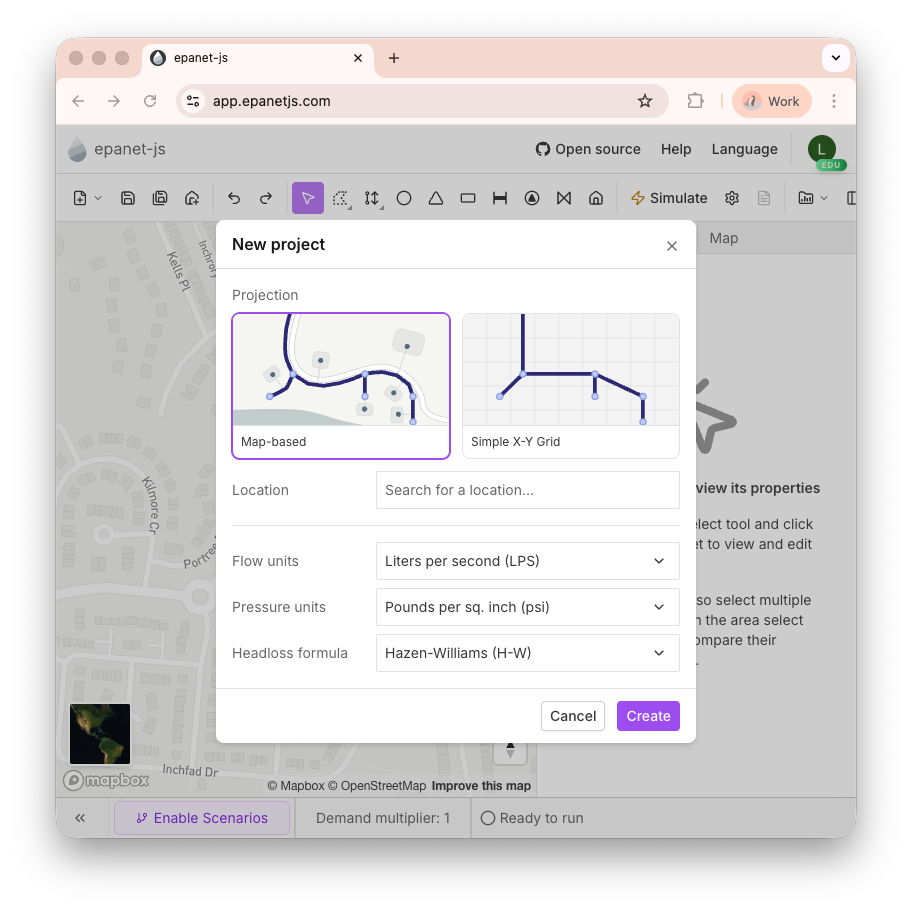Viewport: 912px width, 912px height.
Task: Choose the Simple X-Y Grid projection
Action: (x=571, y=385)
